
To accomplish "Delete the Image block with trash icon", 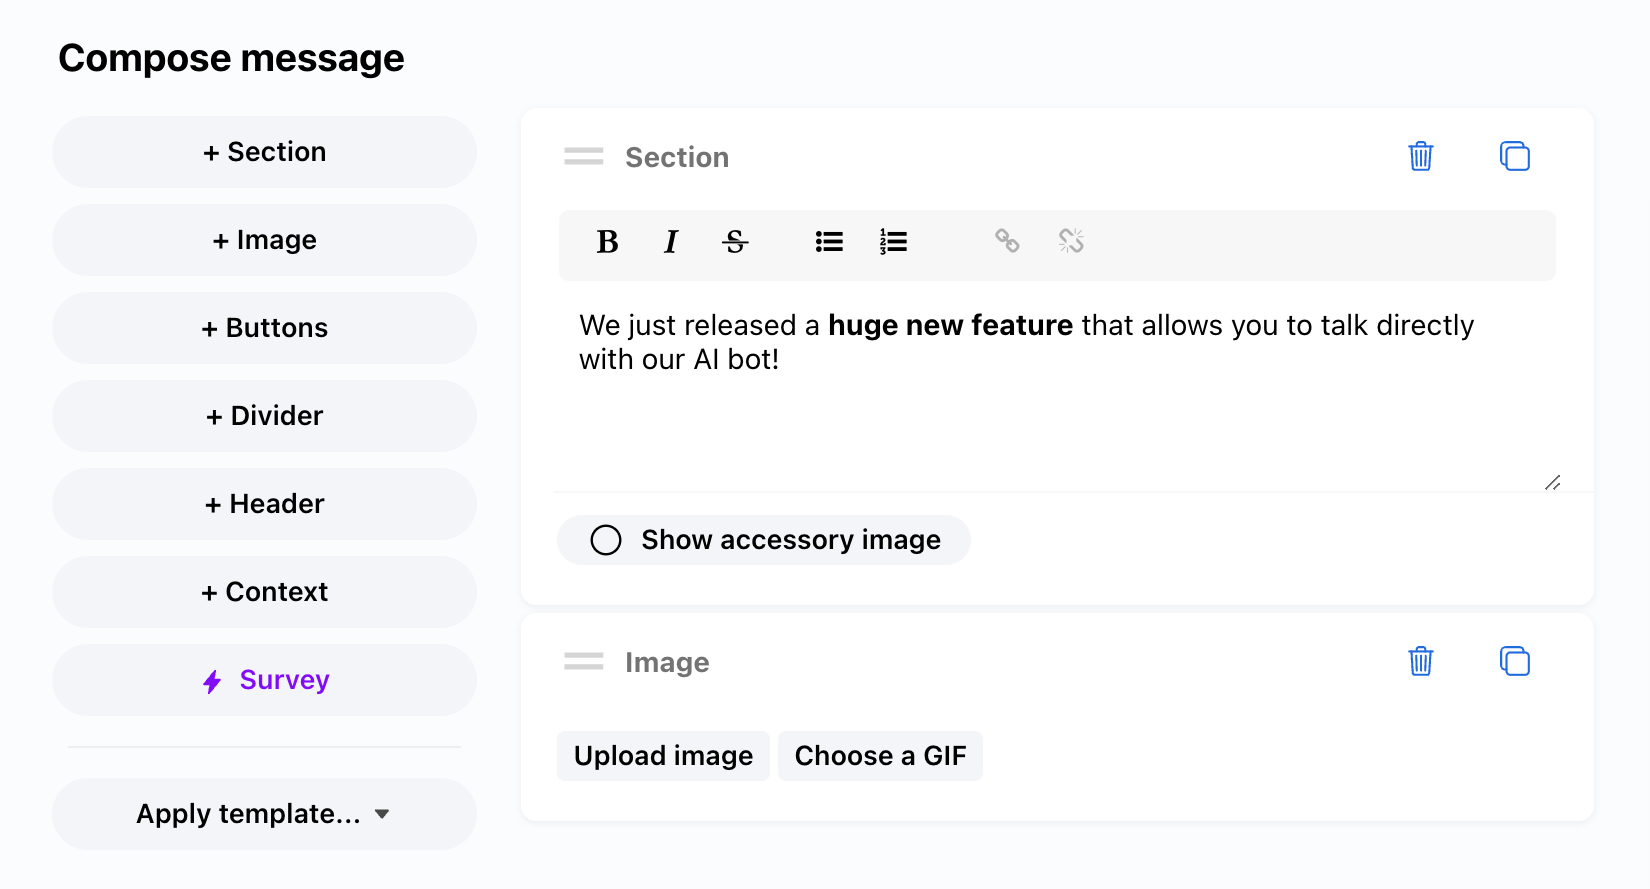I will pos(1421,662).
